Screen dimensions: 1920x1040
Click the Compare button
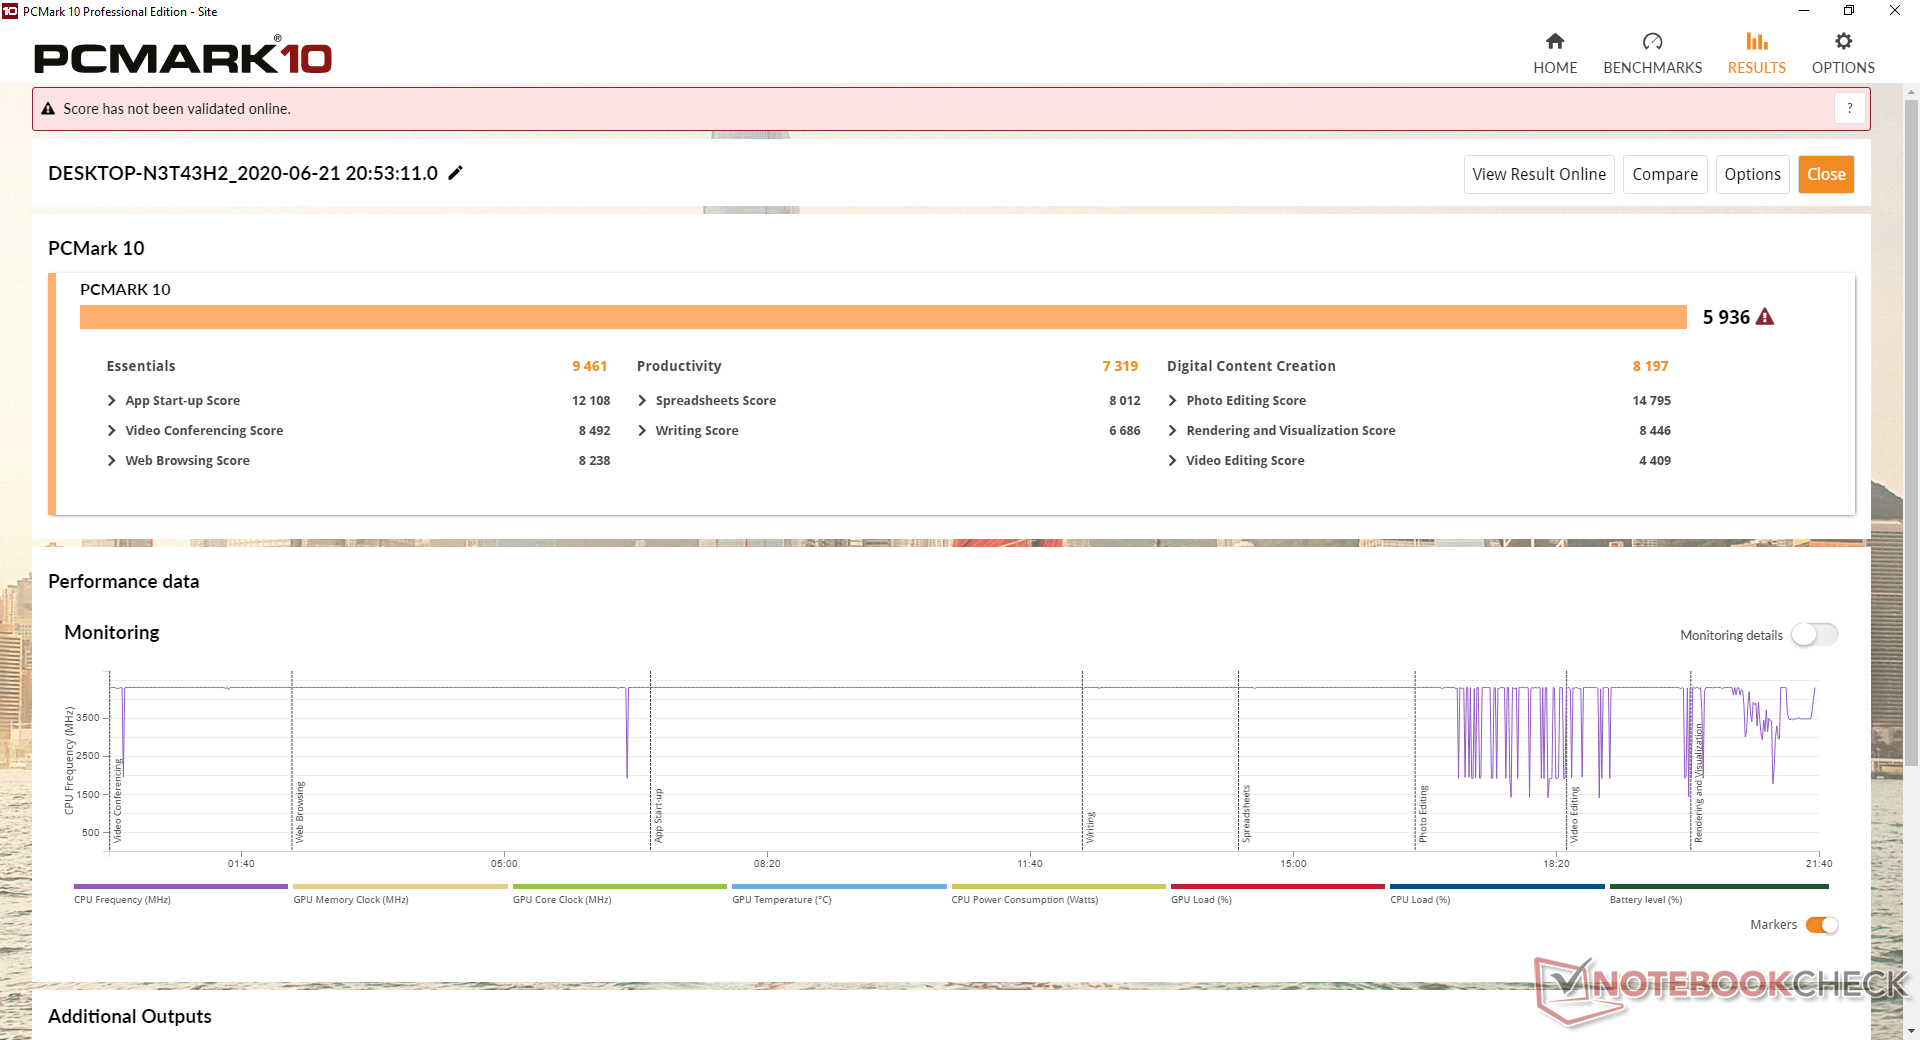pos(1665,174)
